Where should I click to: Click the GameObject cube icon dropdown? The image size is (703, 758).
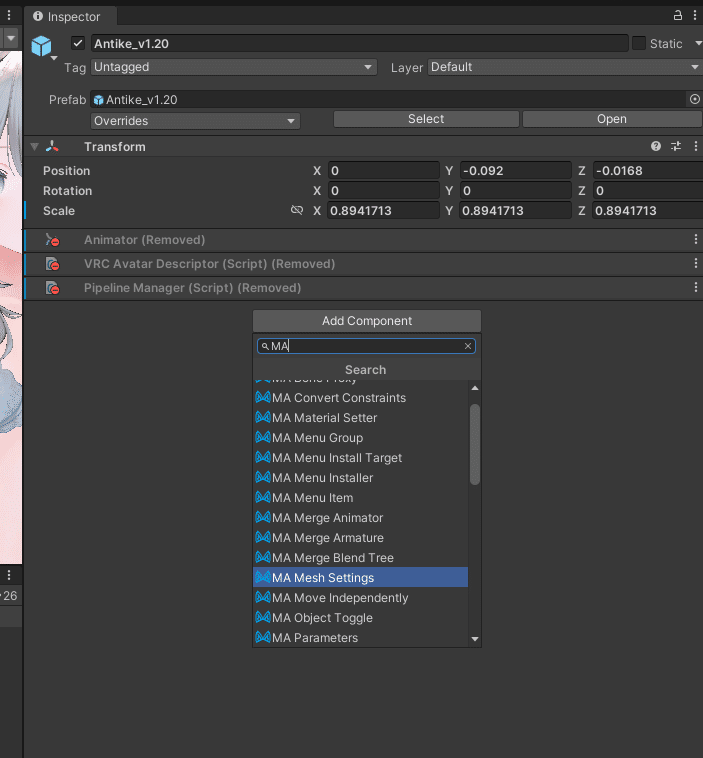[44, 47]
